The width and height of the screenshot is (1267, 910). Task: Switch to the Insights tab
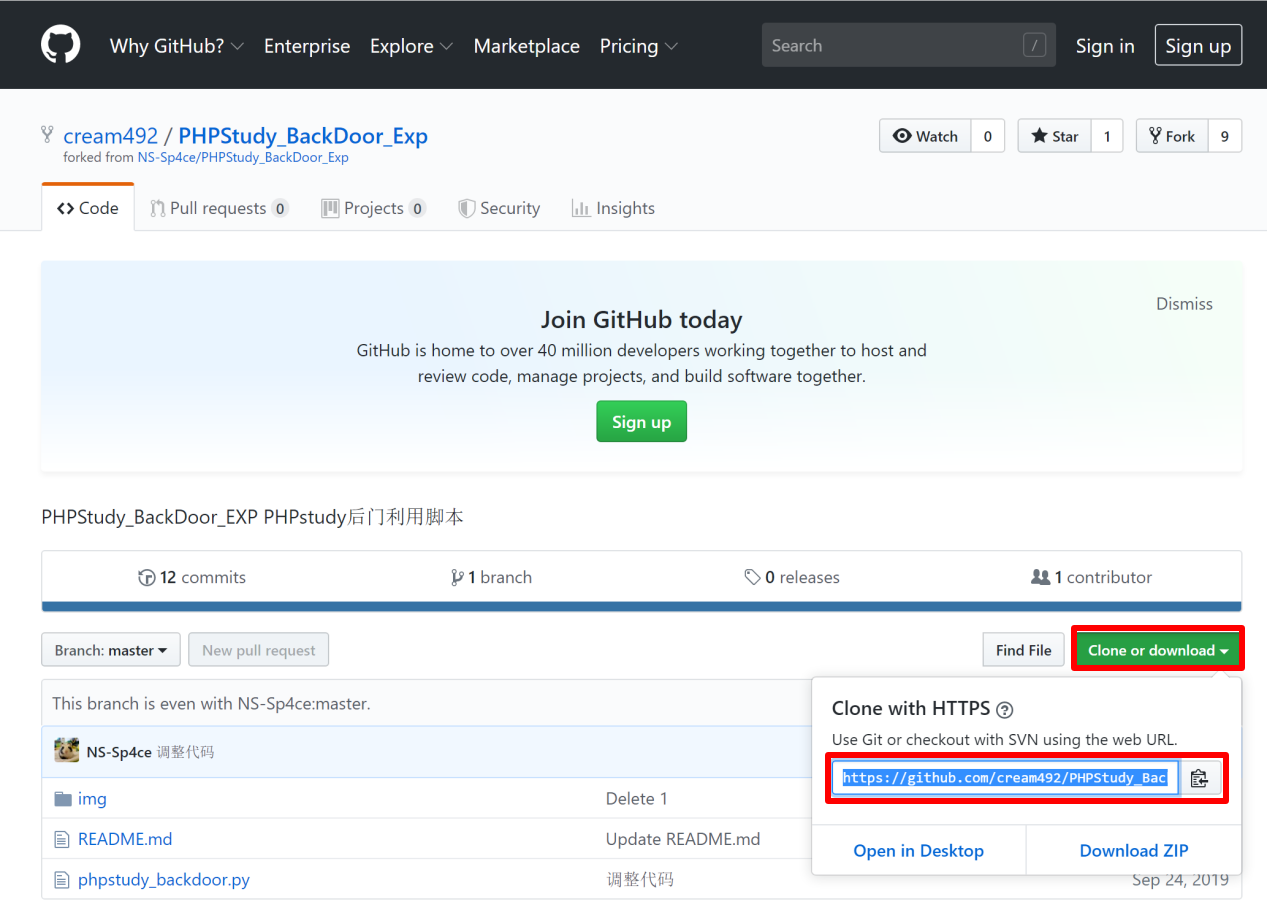coord(613,208)
